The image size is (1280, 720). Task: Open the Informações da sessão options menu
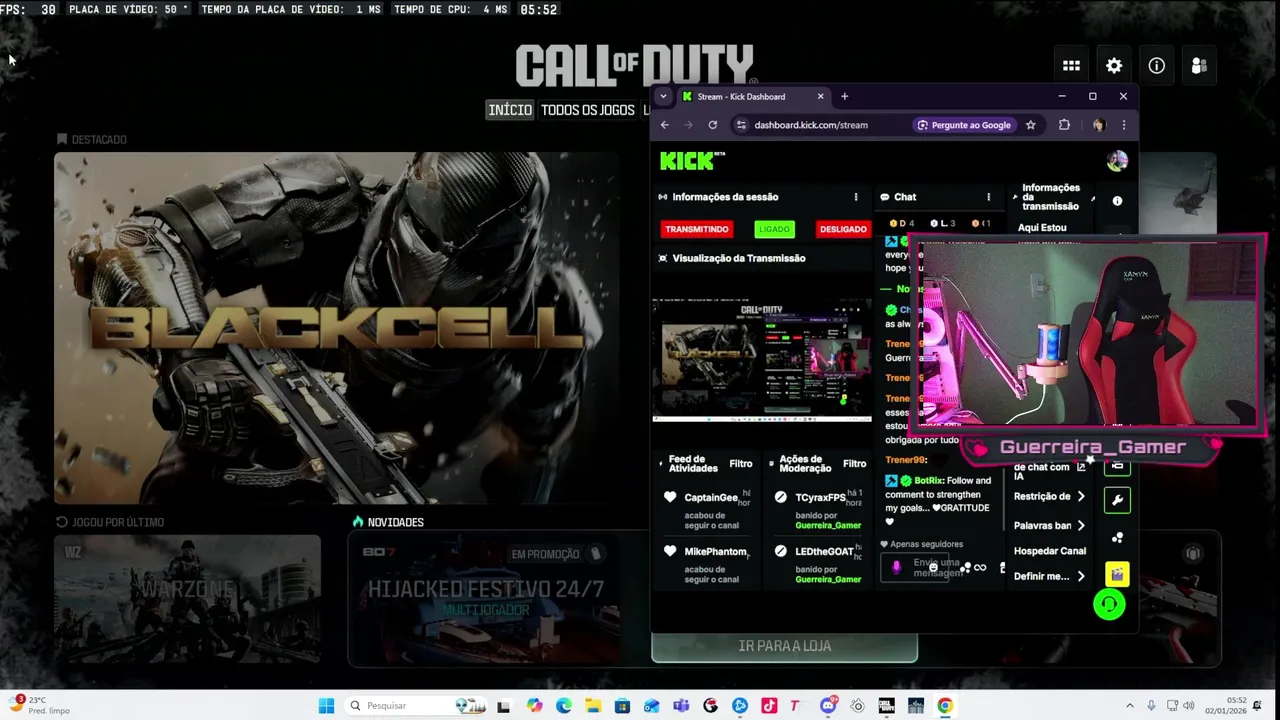855,197
